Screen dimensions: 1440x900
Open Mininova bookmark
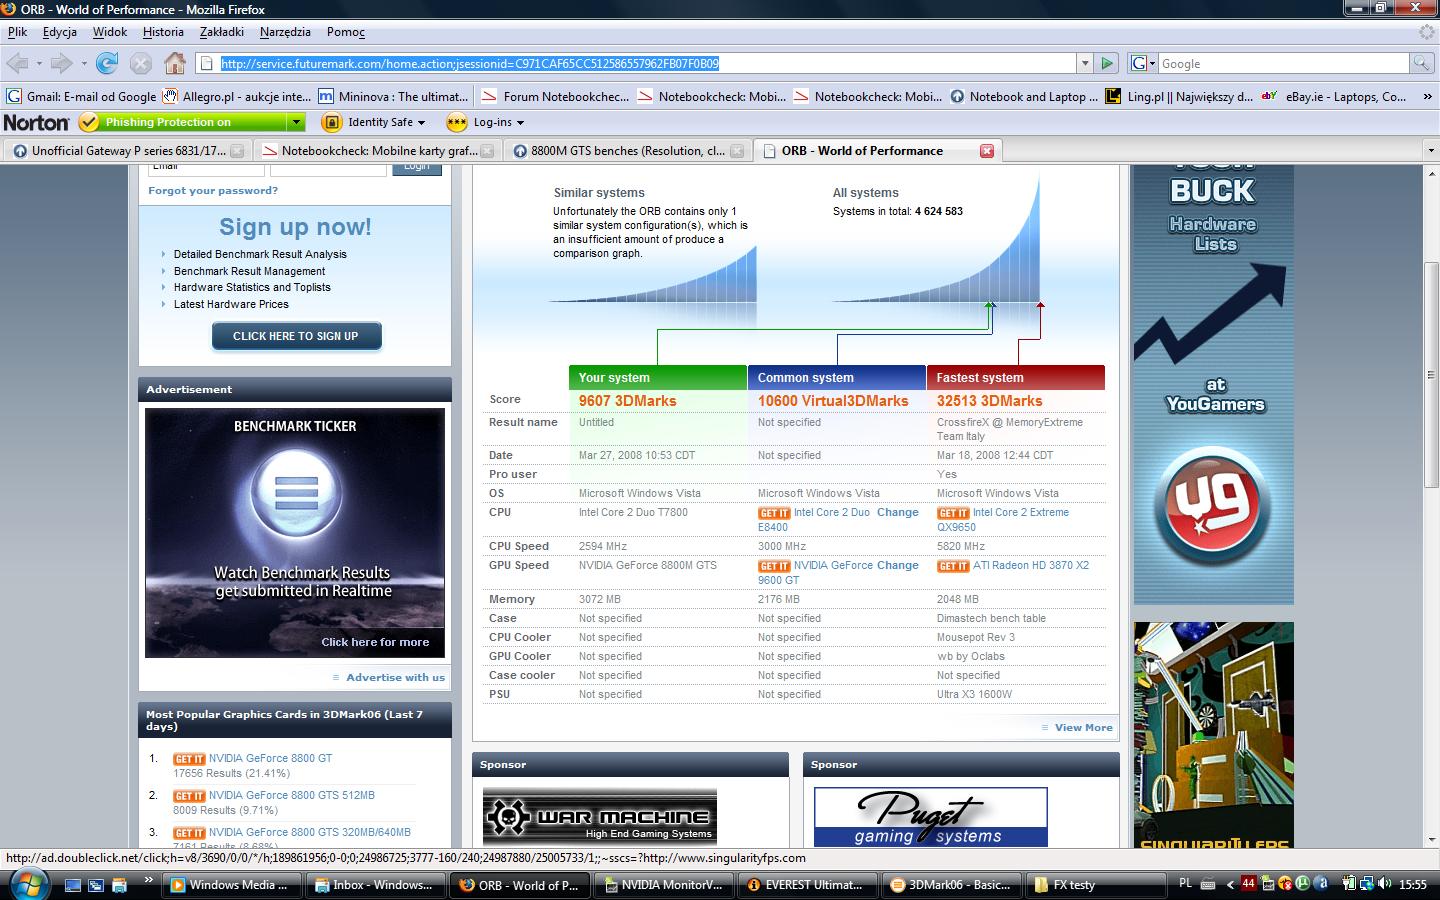[393, 97]
